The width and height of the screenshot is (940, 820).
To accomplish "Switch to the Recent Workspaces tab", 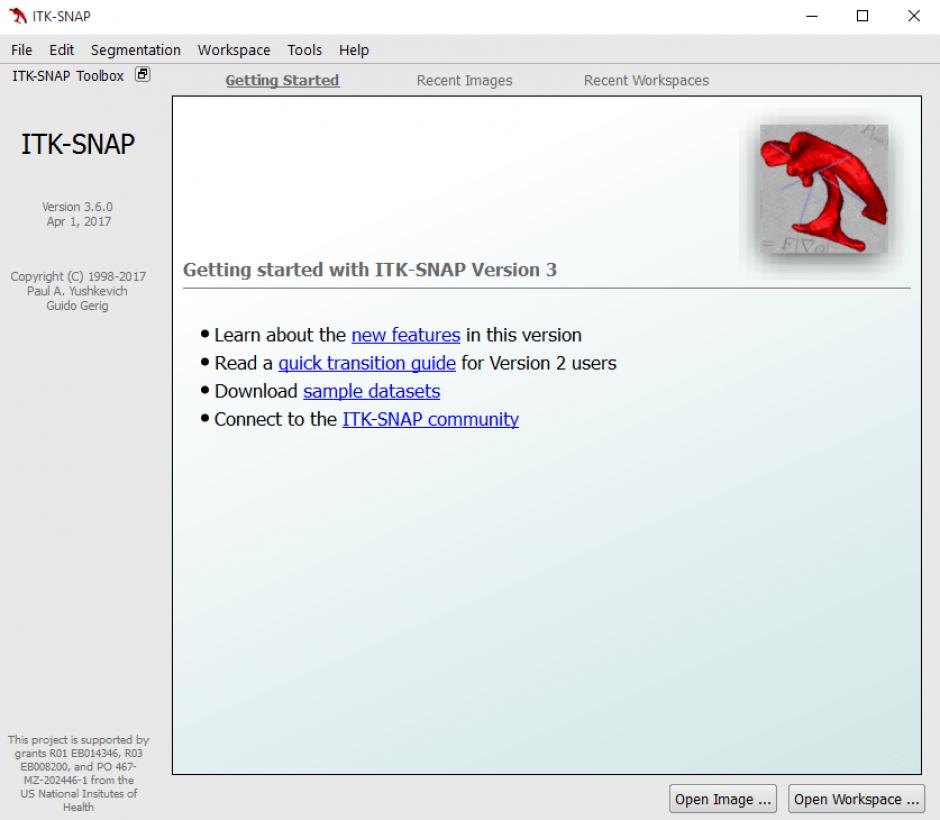I will click(x=646, y=80).
